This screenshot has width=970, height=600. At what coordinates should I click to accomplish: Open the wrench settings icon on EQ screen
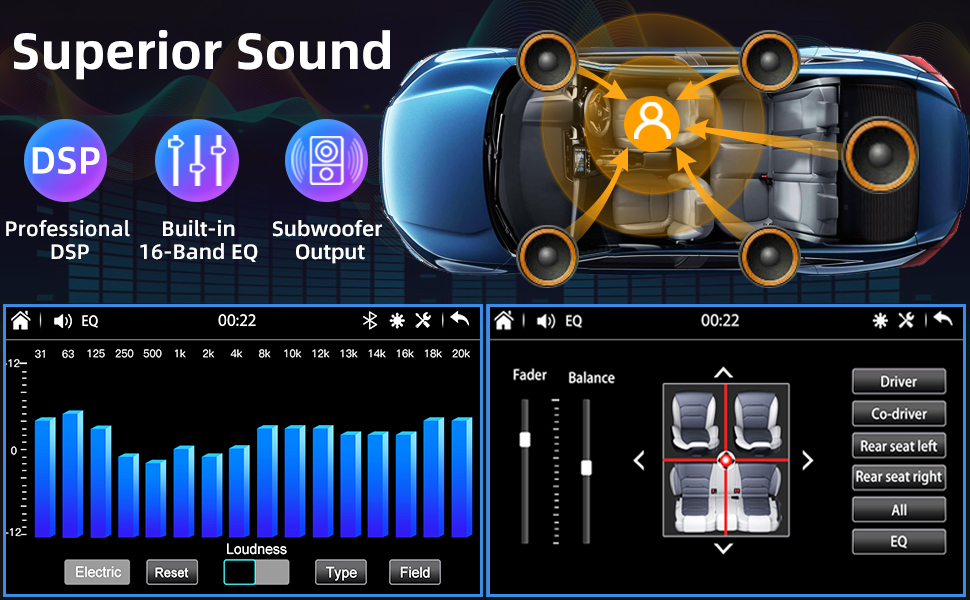[x=423, y=321]
